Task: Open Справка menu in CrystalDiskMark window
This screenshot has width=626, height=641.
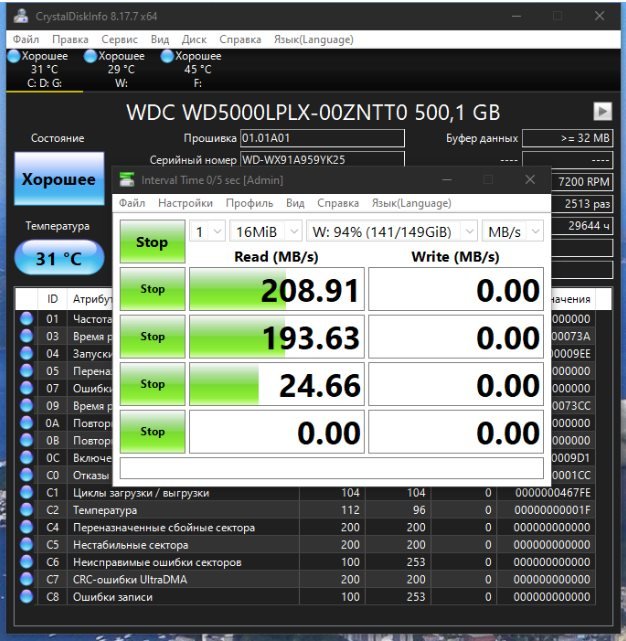Action: pos(338,203)
